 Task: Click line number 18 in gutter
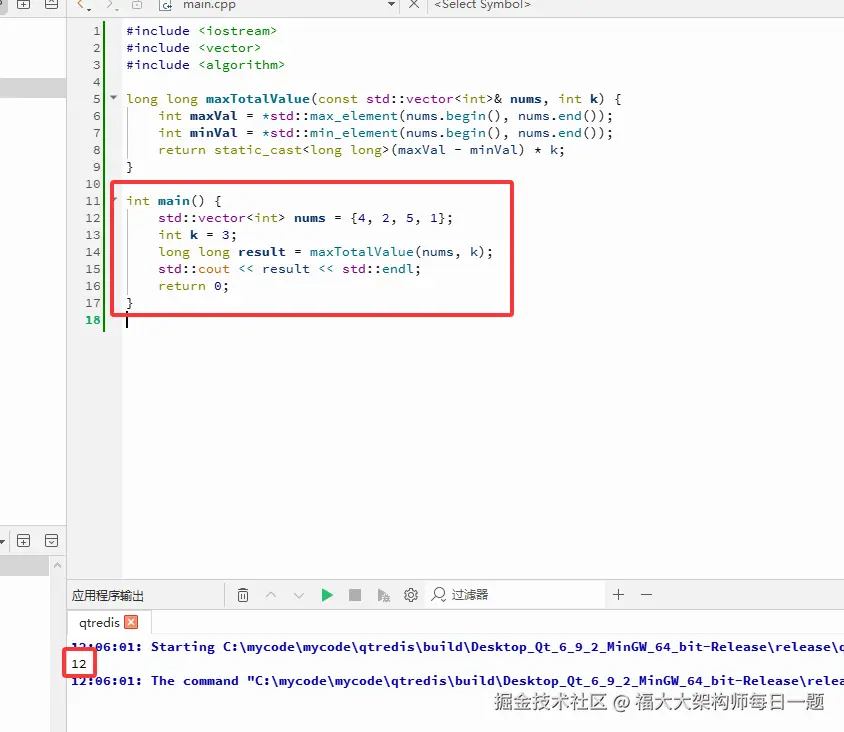coord(93,320)
